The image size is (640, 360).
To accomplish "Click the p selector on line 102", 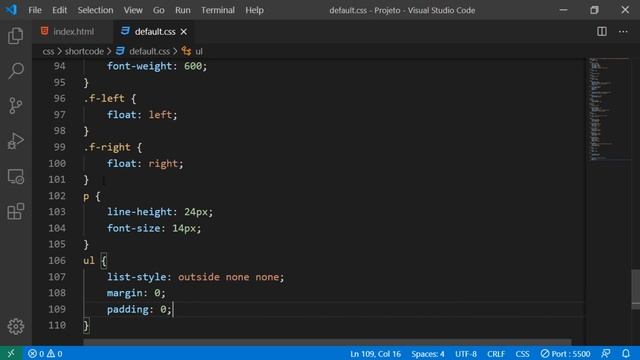I will [86, 196].
